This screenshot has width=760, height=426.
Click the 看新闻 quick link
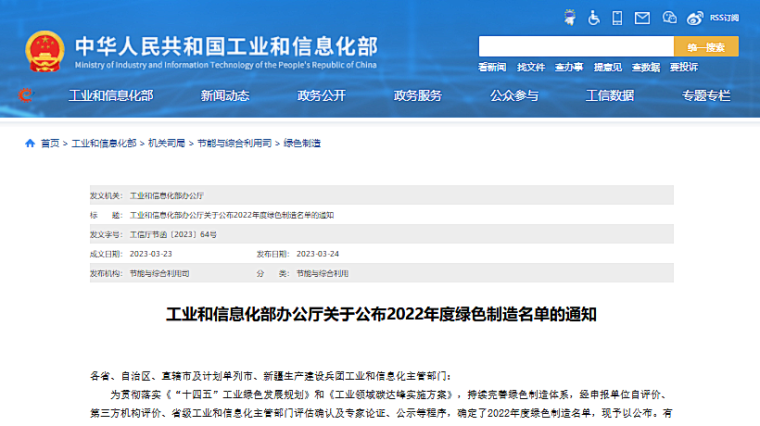pyautogui.click(x=492, y=67)
